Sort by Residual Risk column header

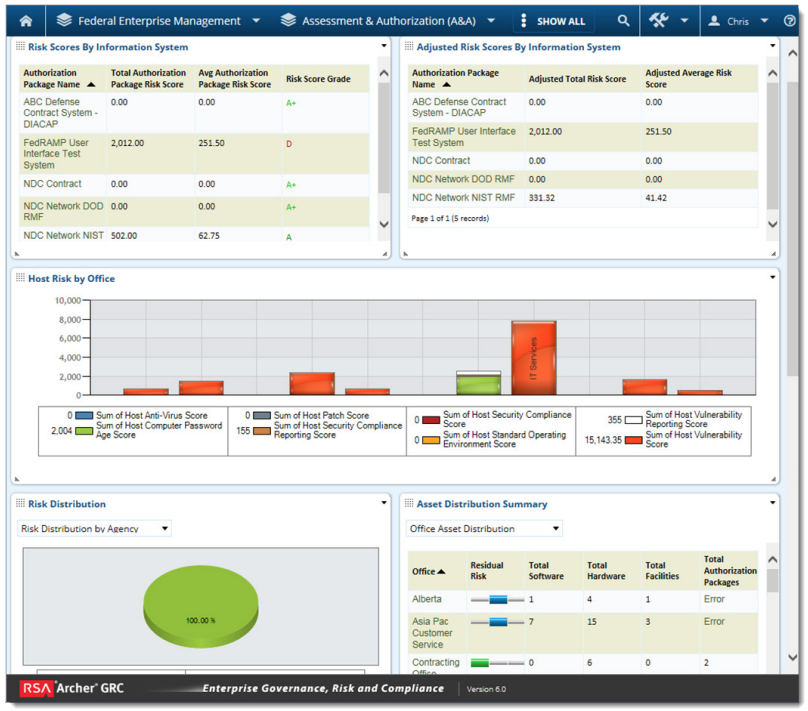tap(486, 570)
